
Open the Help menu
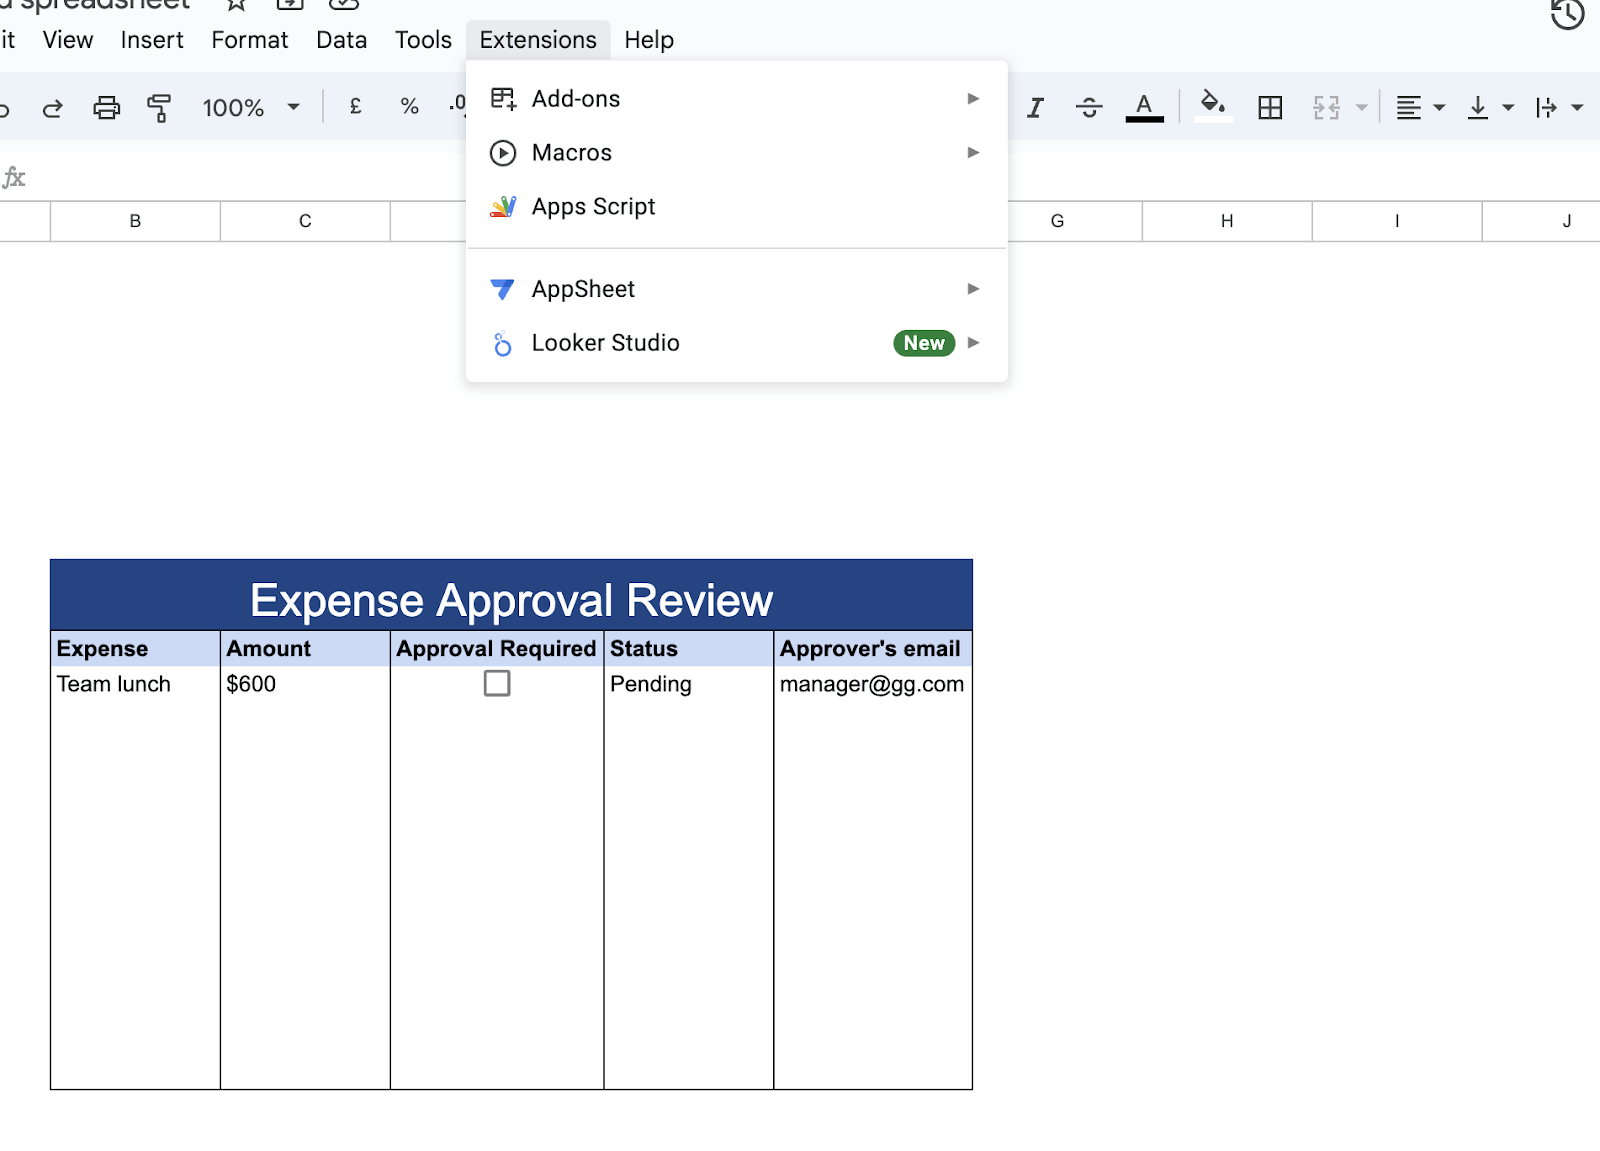click(x=648, y=40)
